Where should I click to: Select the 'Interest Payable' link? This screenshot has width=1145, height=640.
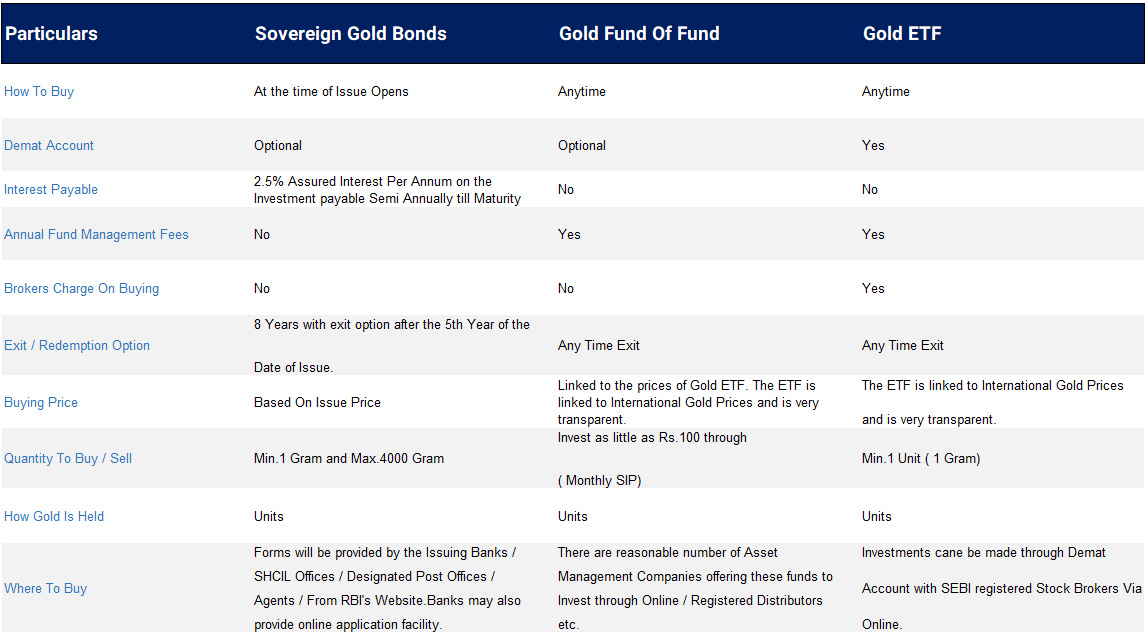click(x=51, y=190)
